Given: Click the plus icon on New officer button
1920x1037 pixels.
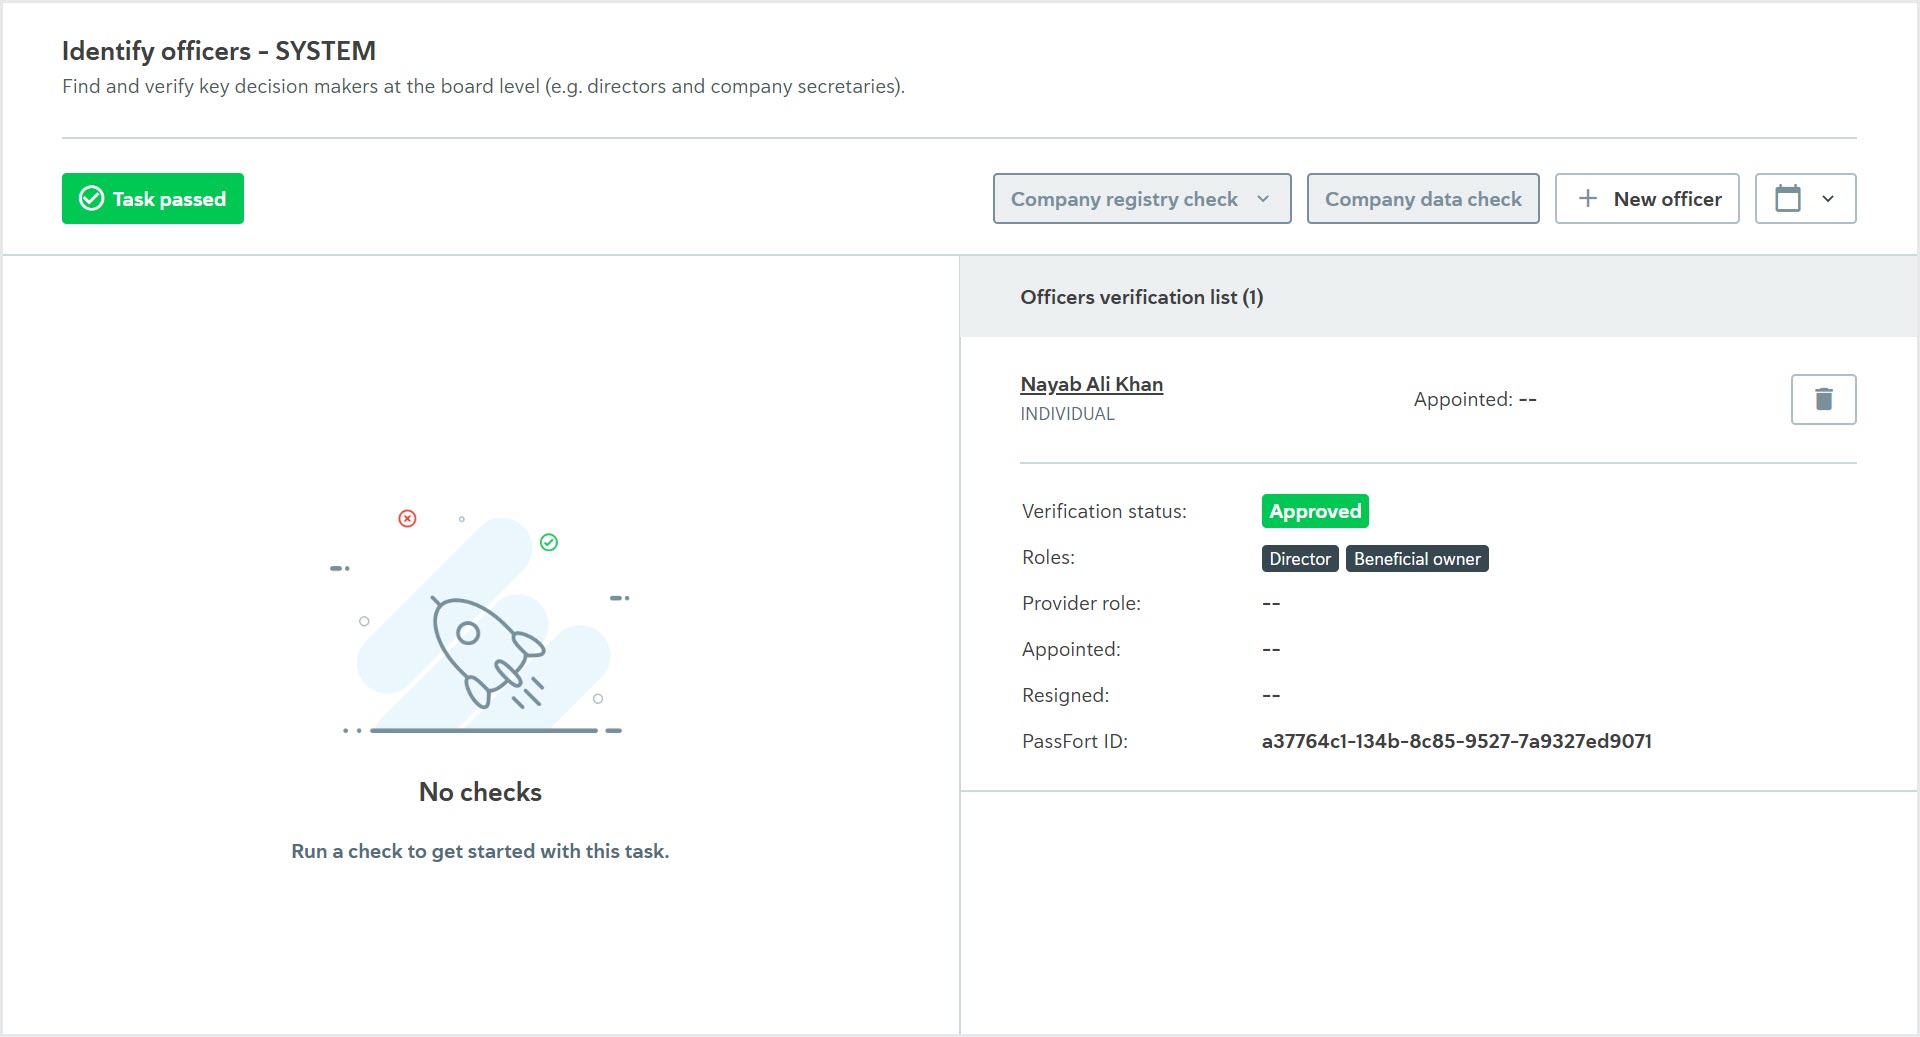Looking at the screenshot, I should pyautogui.click(x=1587, y=198).
